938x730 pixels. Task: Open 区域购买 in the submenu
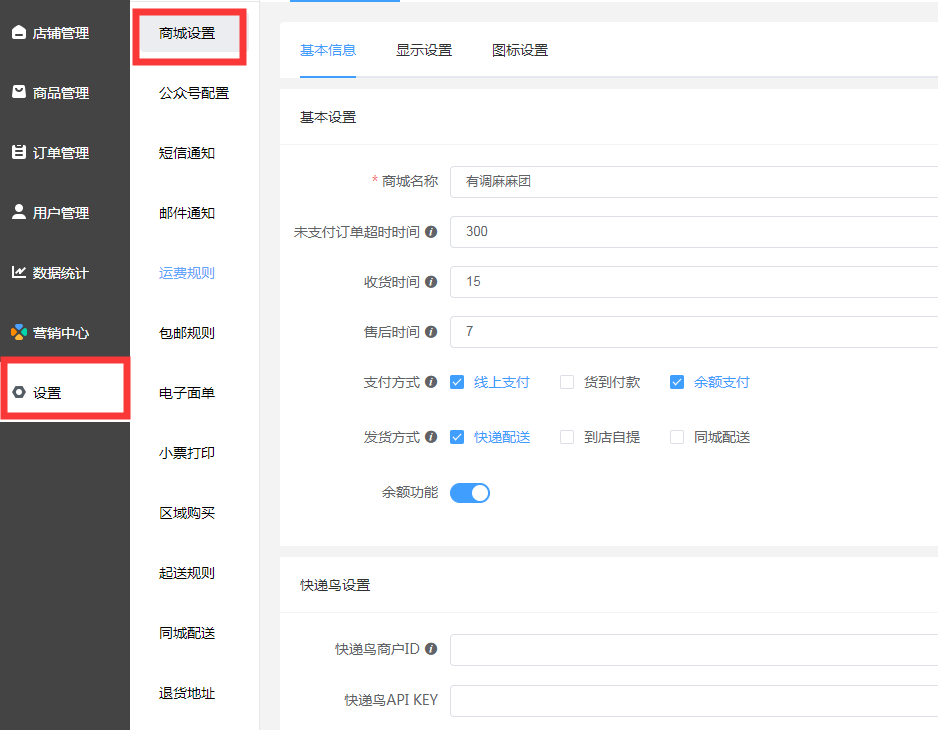[187, 513]
